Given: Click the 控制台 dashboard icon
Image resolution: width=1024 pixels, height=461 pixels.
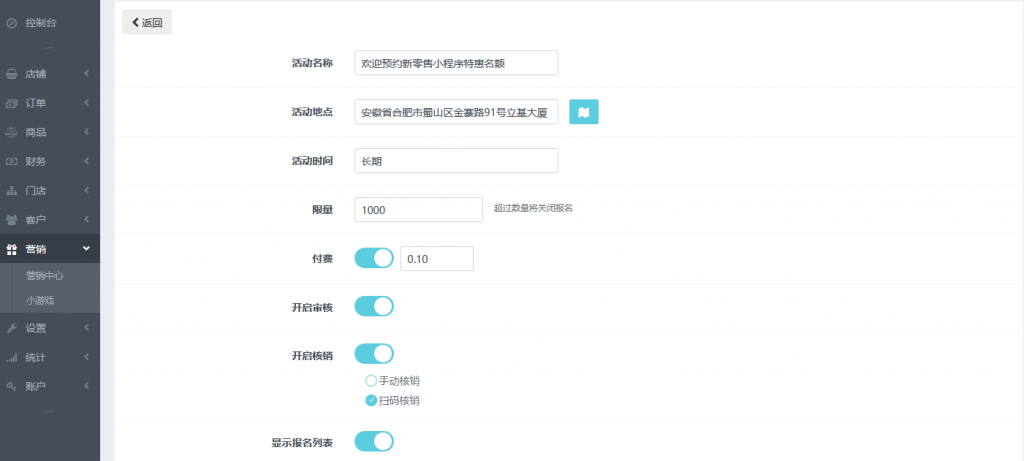Looking at the screenshot, I should [11, 22].
